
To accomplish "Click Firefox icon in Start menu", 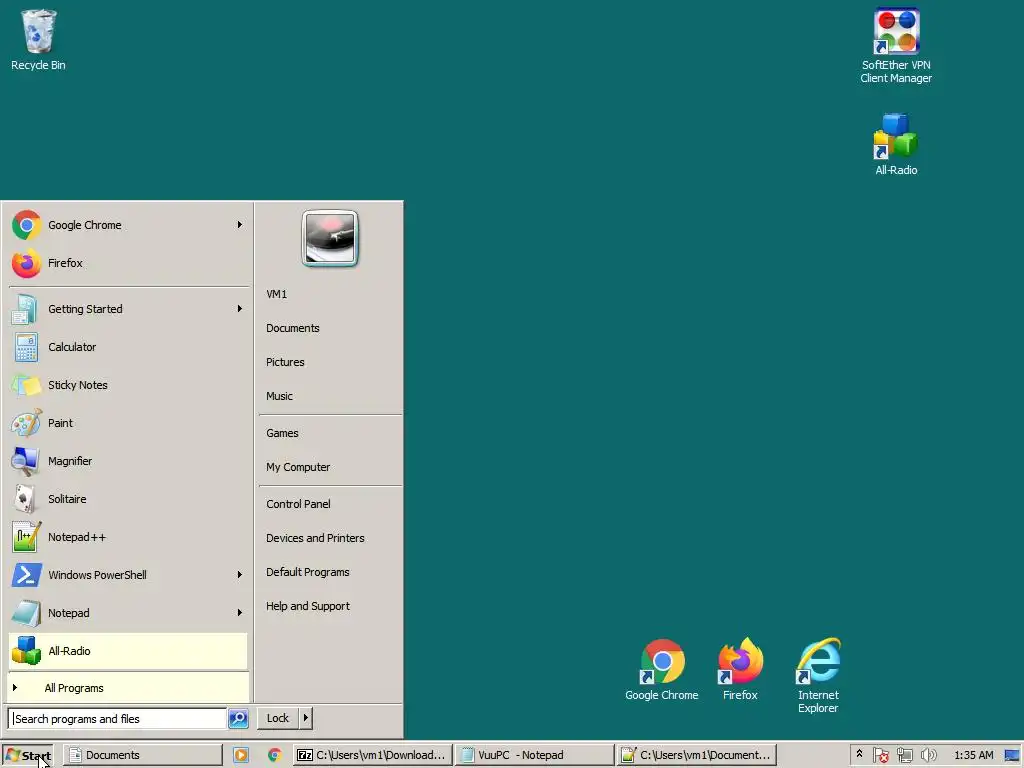I will pyautogui.click(x=26, y=263).
